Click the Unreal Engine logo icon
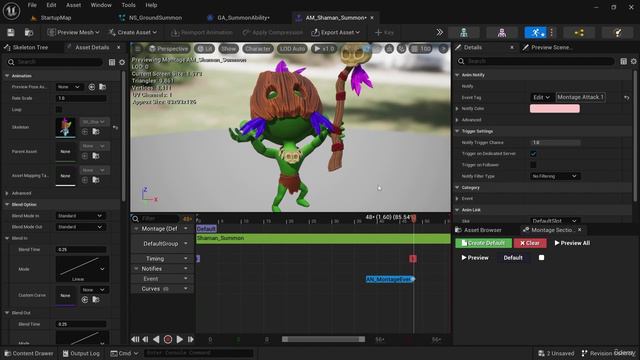Viewport: 640px width, 360px height. tap(11, 11)
